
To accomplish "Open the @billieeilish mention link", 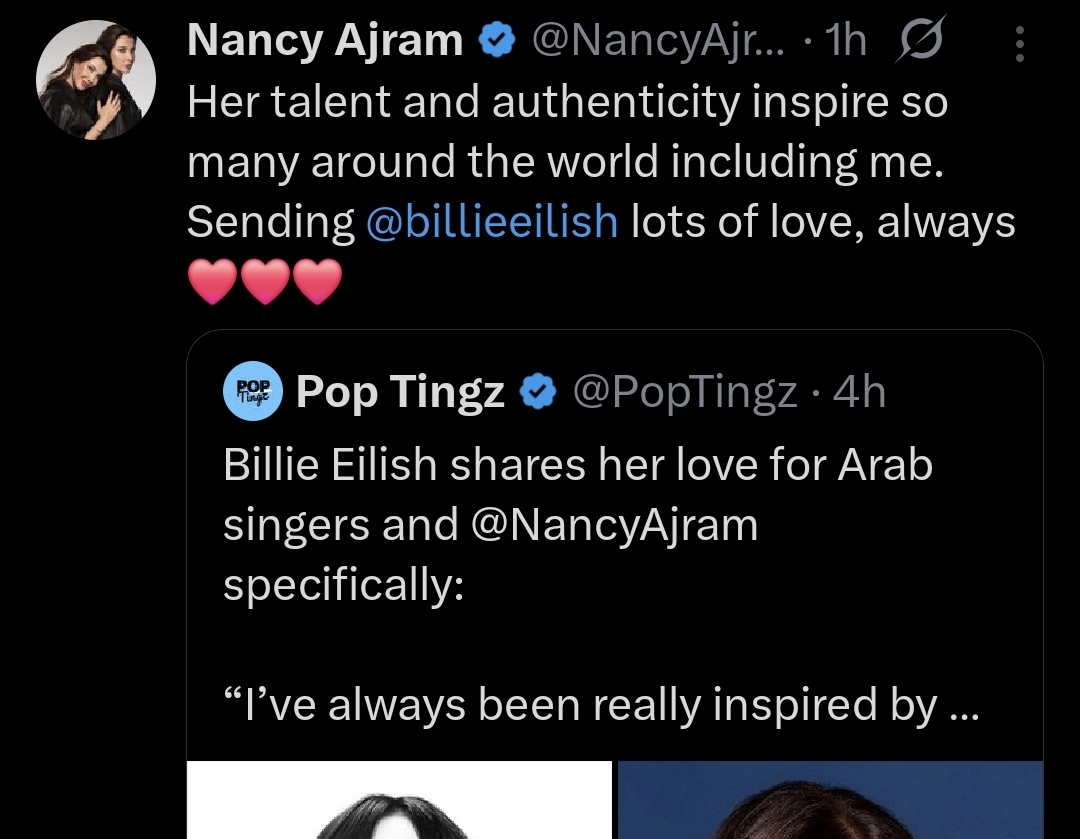I will click(x=492, y=222).
